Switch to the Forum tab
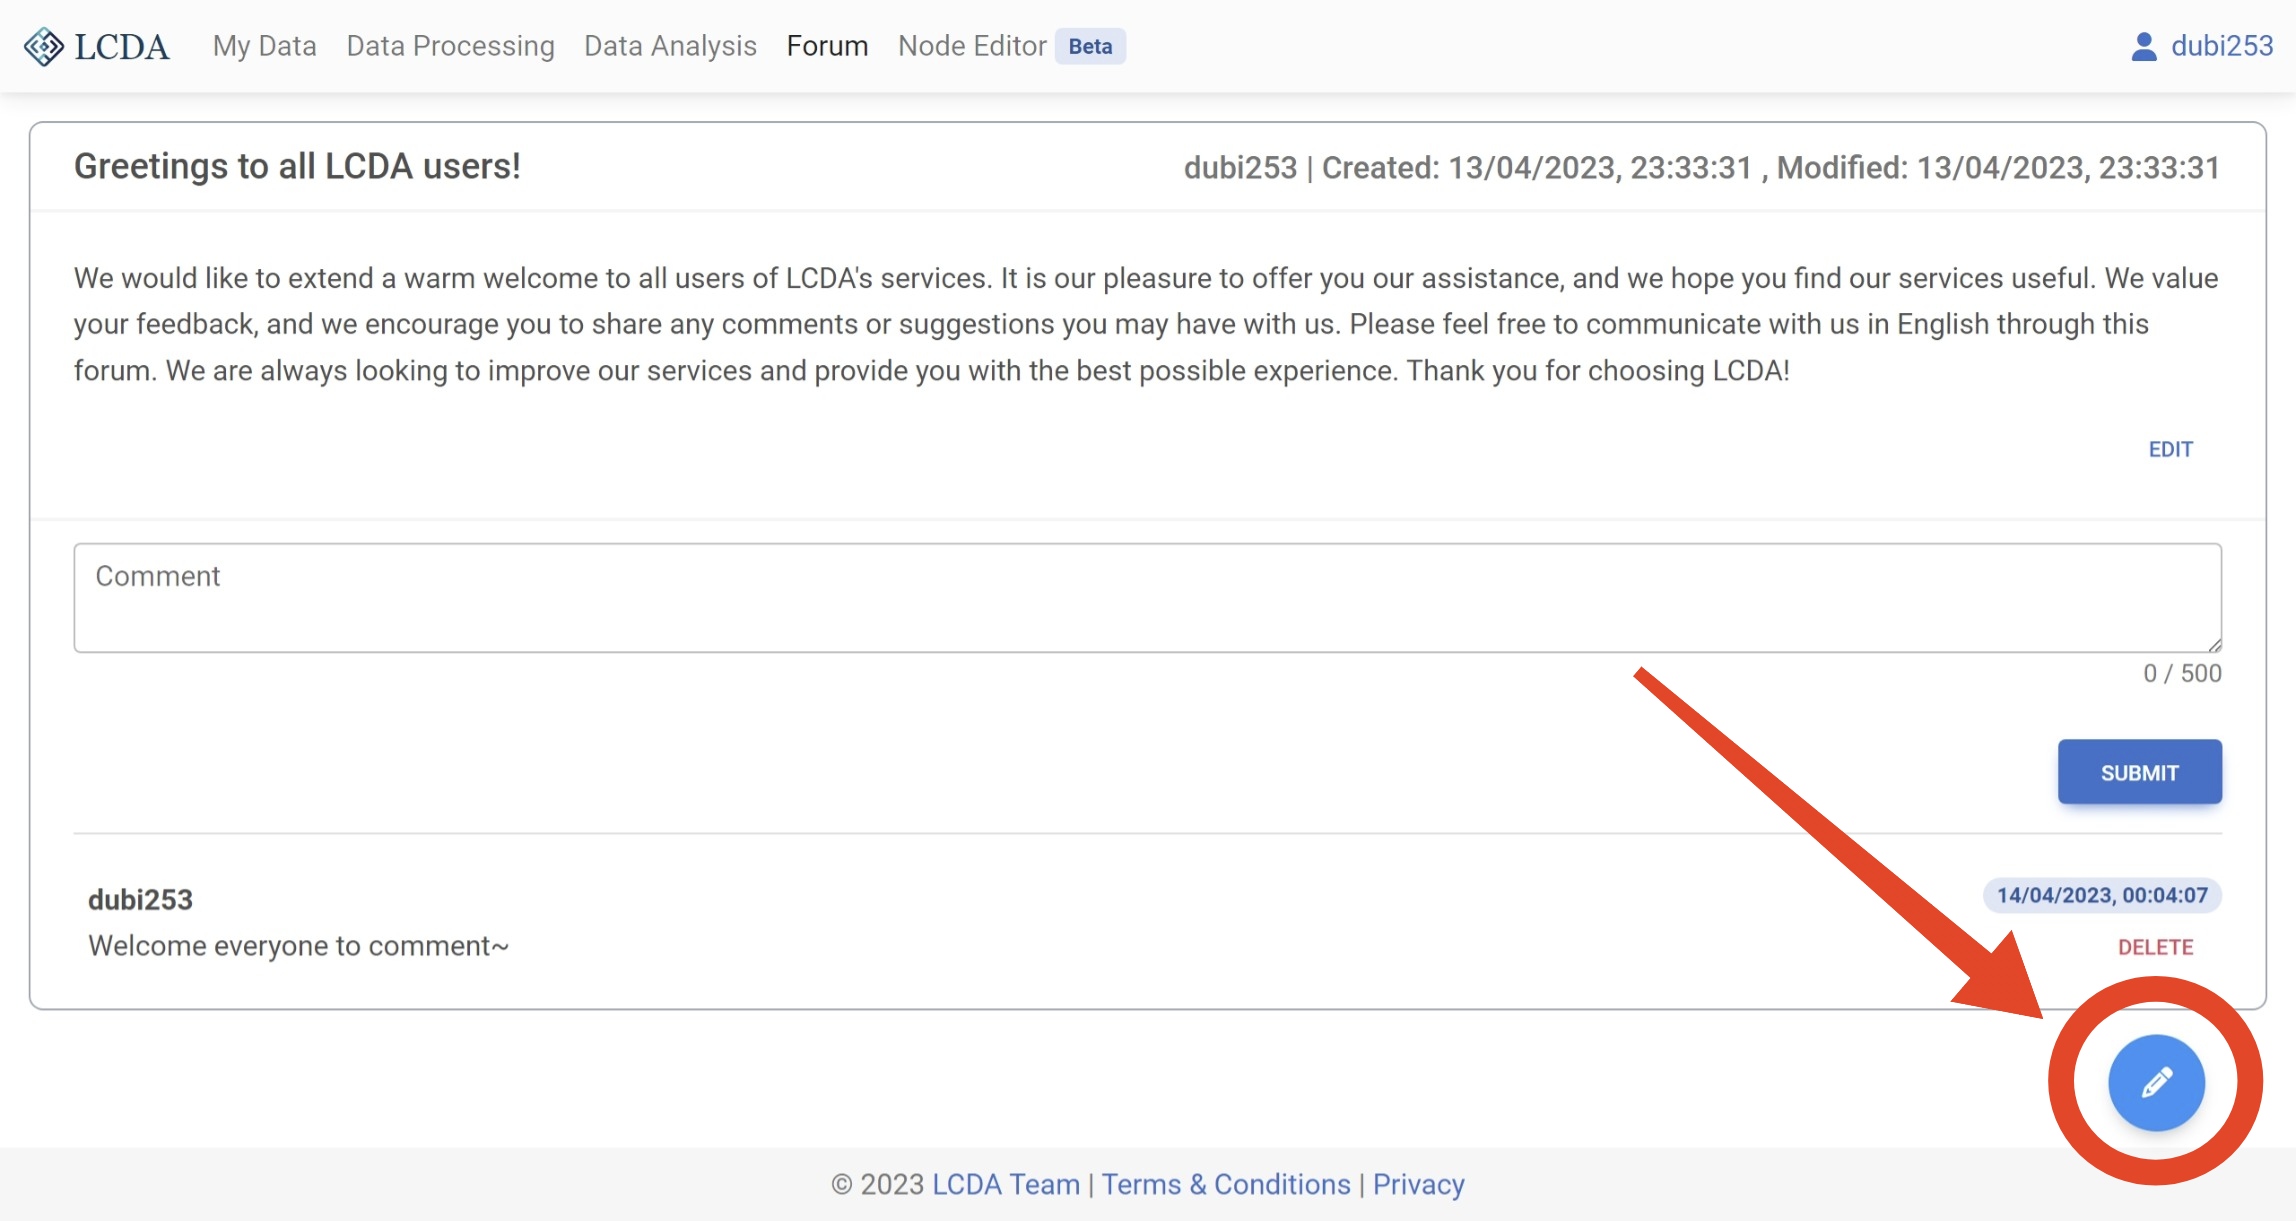The image size is (2296, 1221). 827,46
